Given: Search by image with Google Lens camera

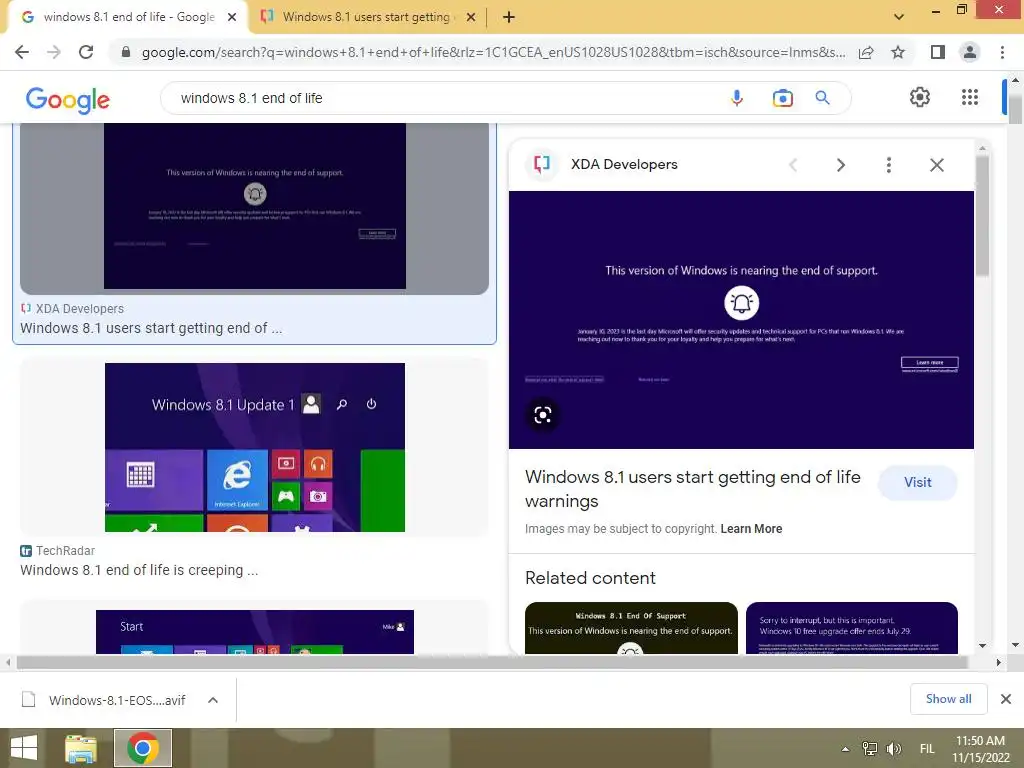Looking at the screenshot, I should [782, 98].
